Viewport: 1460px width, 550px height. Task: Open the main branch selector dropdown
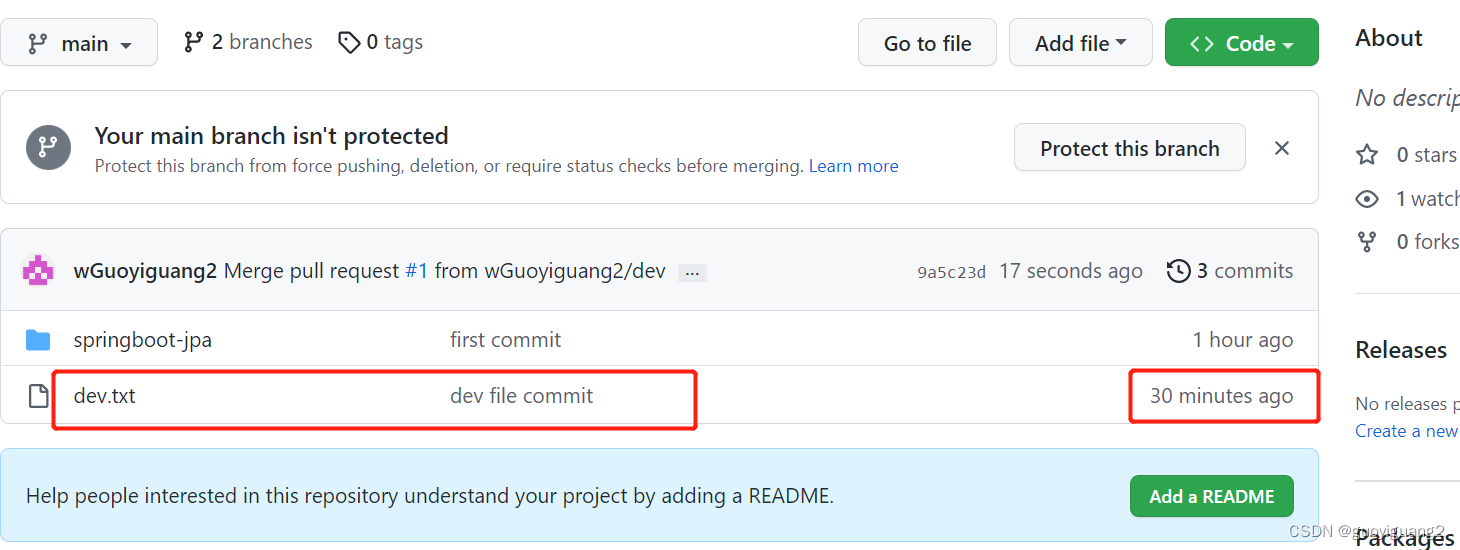[79, 43]
